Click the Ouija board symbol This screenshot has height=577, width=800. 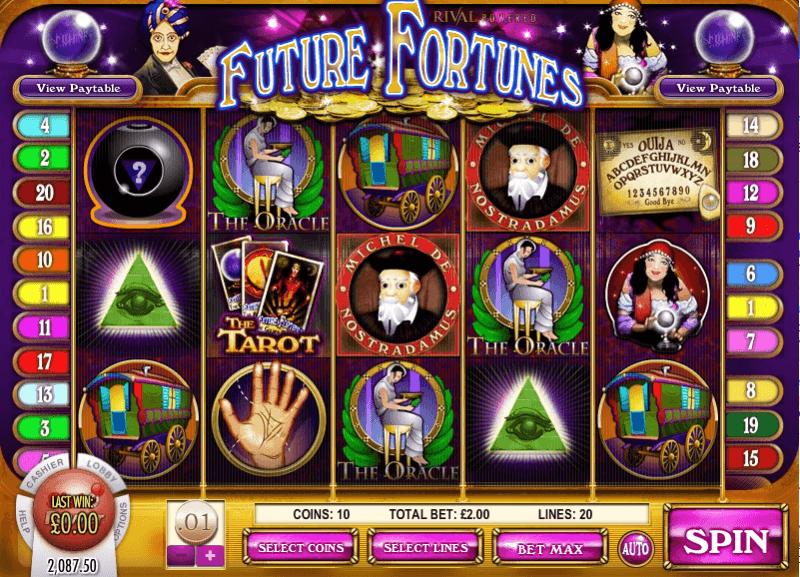coord(658,173)
